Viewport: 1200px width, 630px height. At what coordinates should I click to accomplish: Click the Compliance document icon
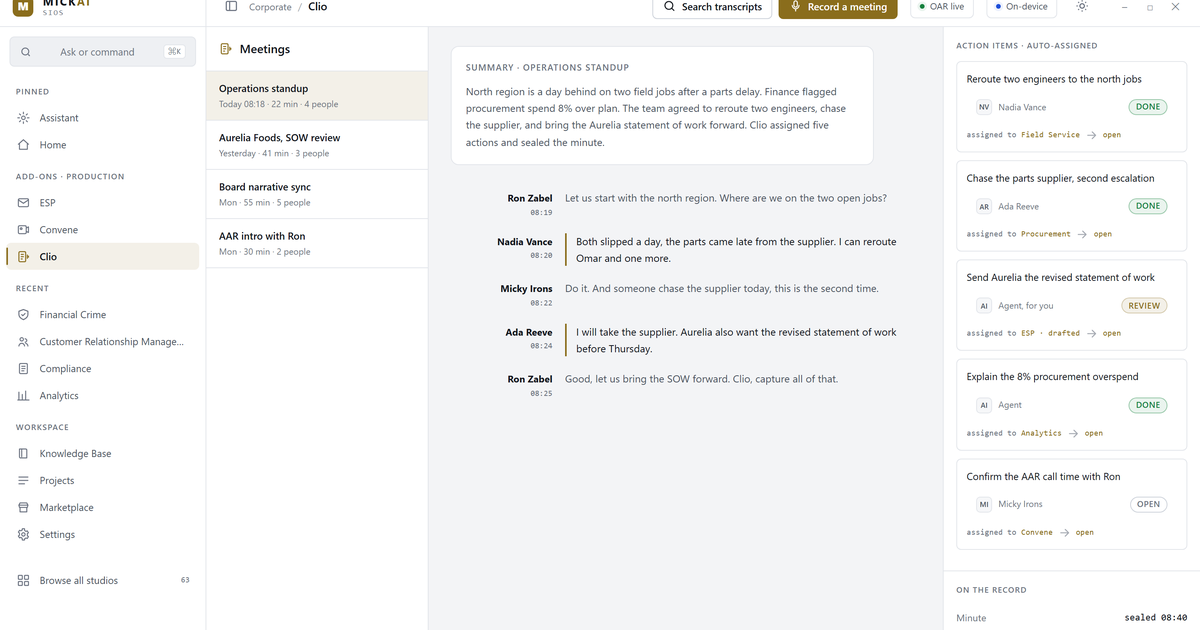click(23, 369)
